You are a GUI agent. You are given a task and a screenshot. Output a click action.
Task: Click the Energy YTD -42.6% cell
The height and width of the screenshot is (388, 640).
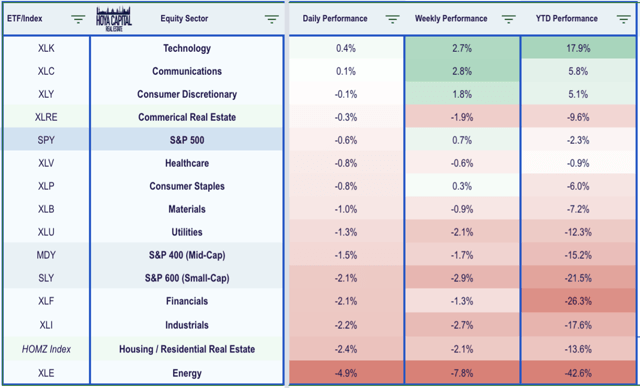[579, 373]
